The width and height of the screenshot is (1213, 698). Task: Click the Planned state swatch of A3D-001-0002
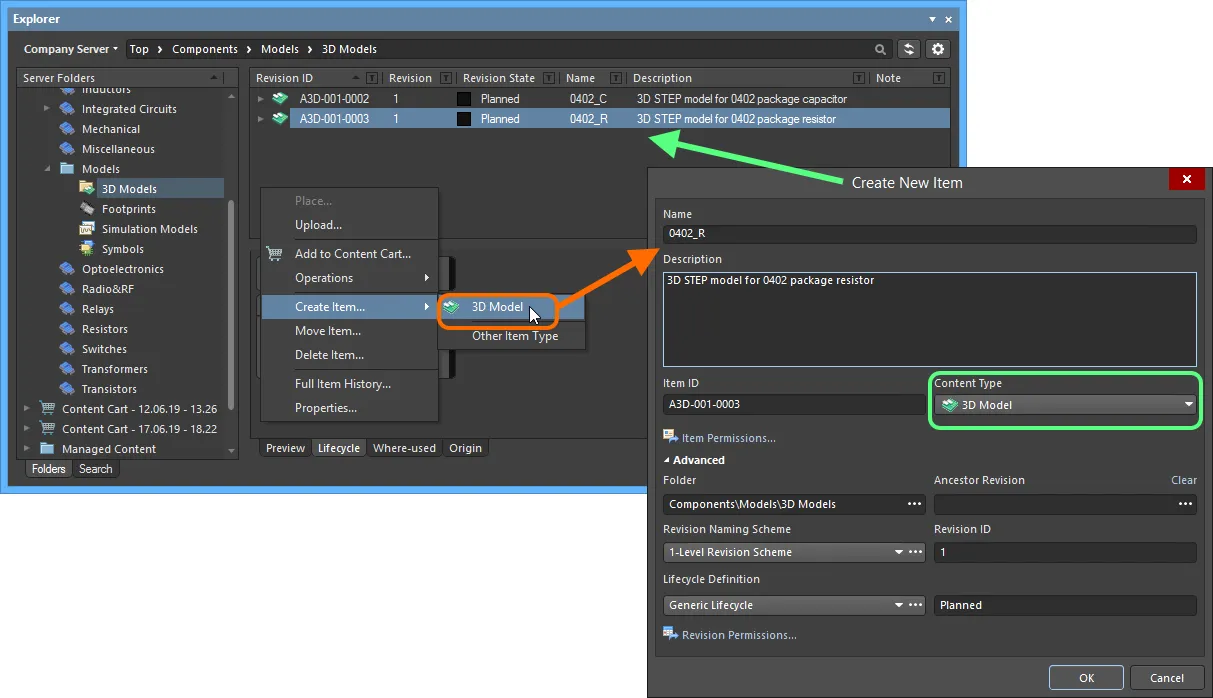pos(464,99)
